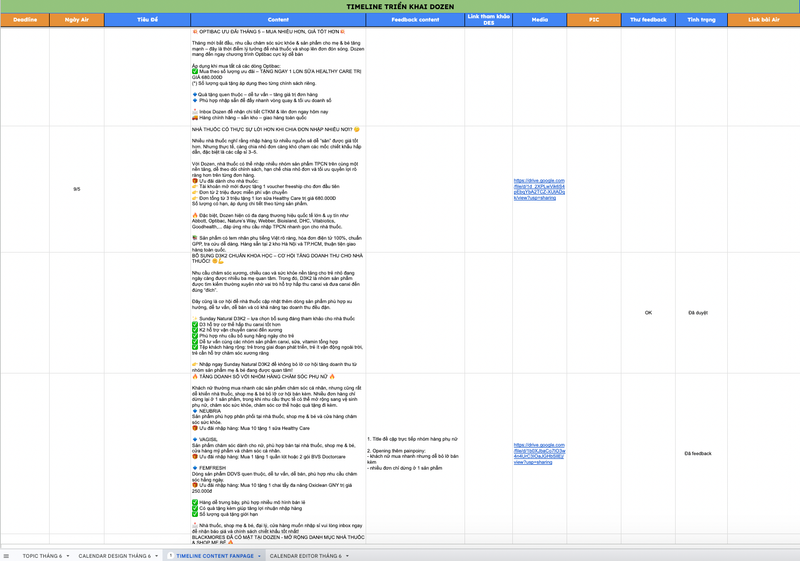Click the Tiêu Đề column header
Screen dimensions: 800x561
(x=147, y=19)
